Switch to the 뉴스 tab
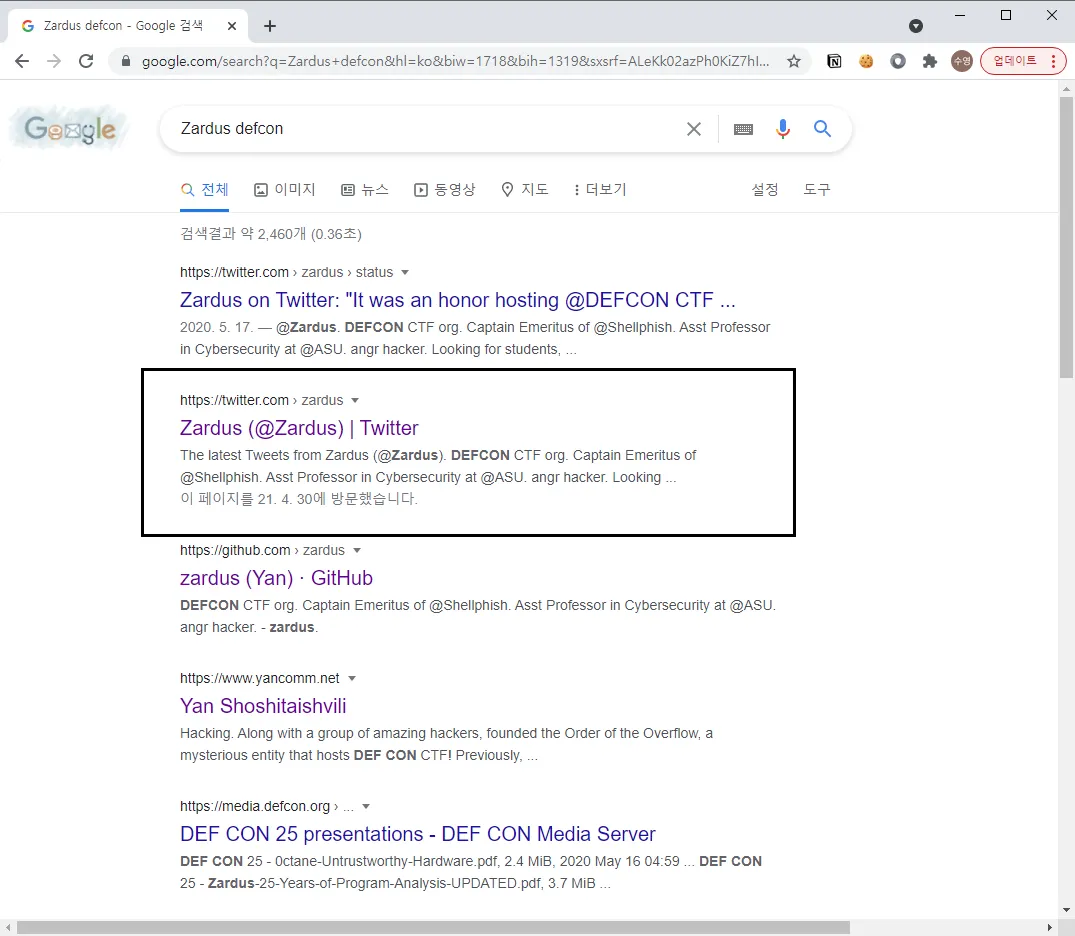This screenshot has height=936, width=1075. pyautogui.click(x=365, y=190)
